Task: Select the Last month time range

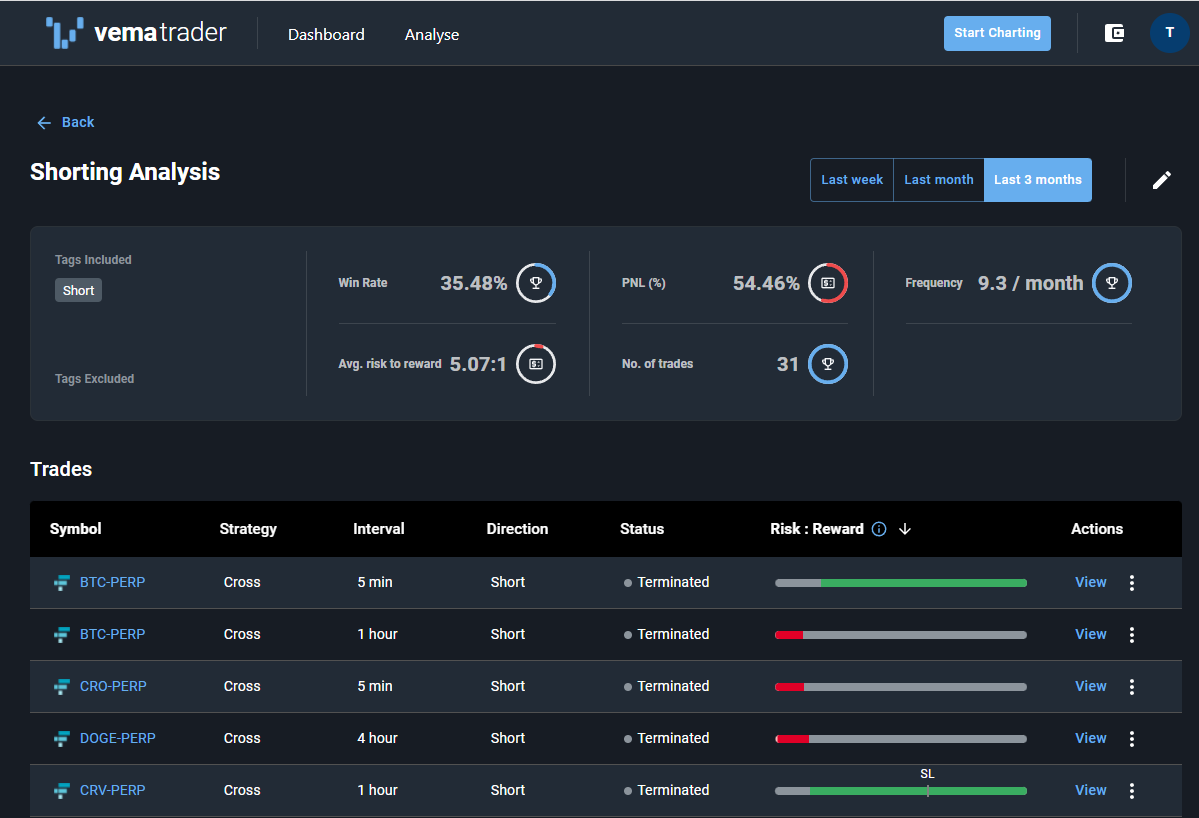Action: (x=938, y=180)
